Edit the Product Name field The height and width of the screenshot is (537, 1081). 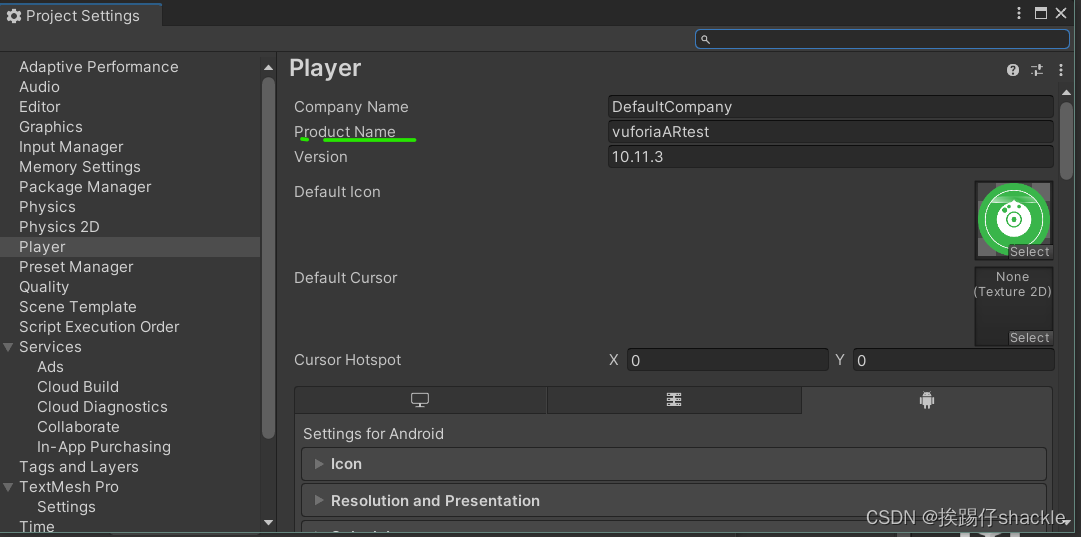(831, 132)
